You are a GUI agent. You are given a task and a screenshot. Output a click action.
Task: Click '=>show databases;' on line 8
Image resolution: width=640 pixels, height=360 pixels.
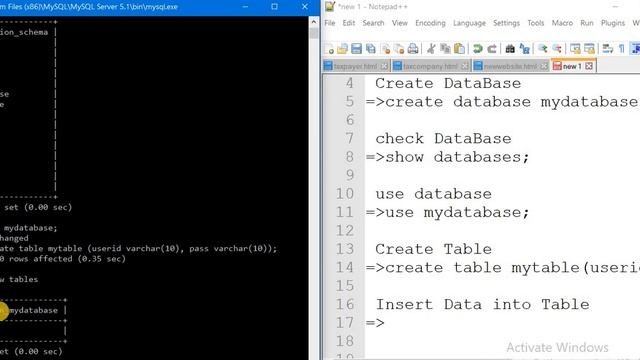(447, 157)
